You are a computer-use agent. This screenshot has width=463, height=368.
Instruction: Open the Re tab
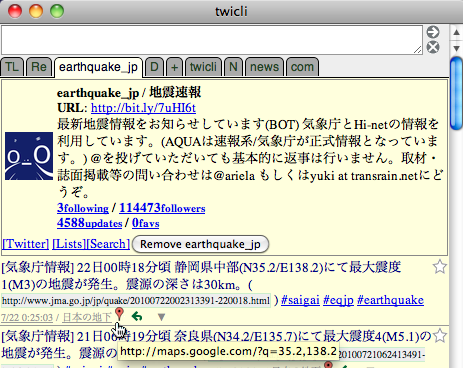tap(39, 67)
